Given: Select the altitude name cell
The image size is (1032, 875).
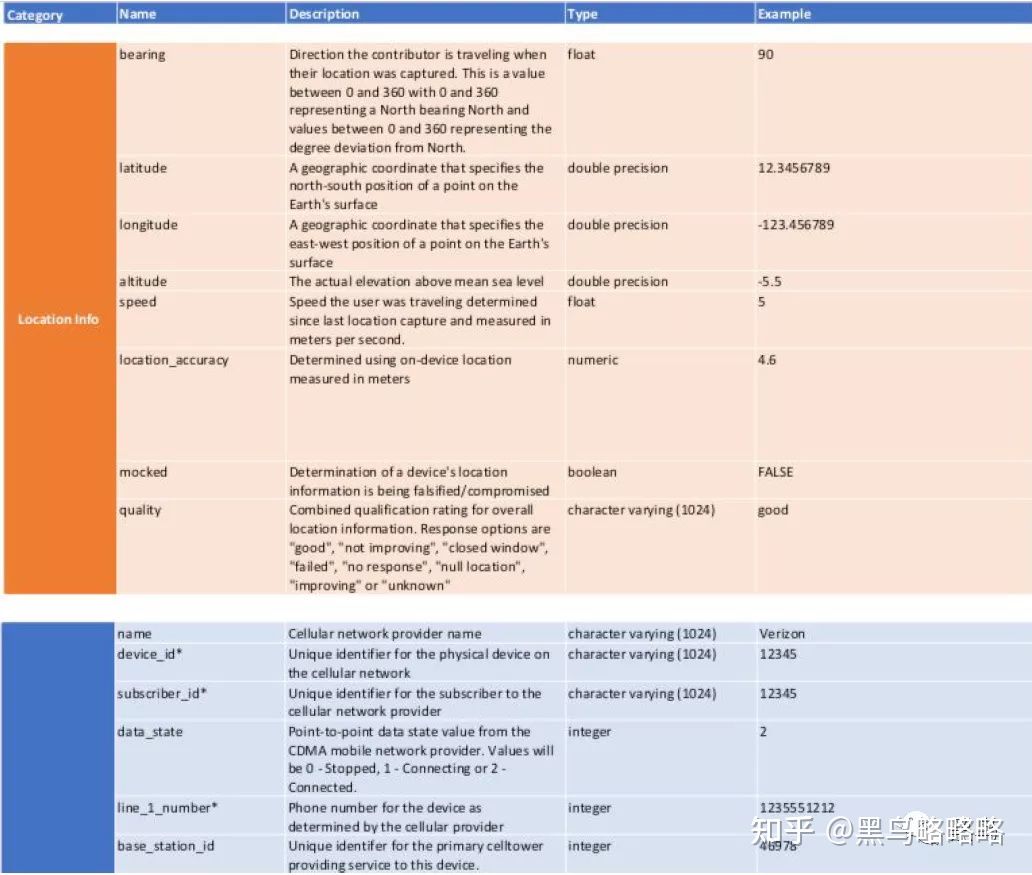Looking at the screenshot, I should pyautogui.click(x=143, y=281).
